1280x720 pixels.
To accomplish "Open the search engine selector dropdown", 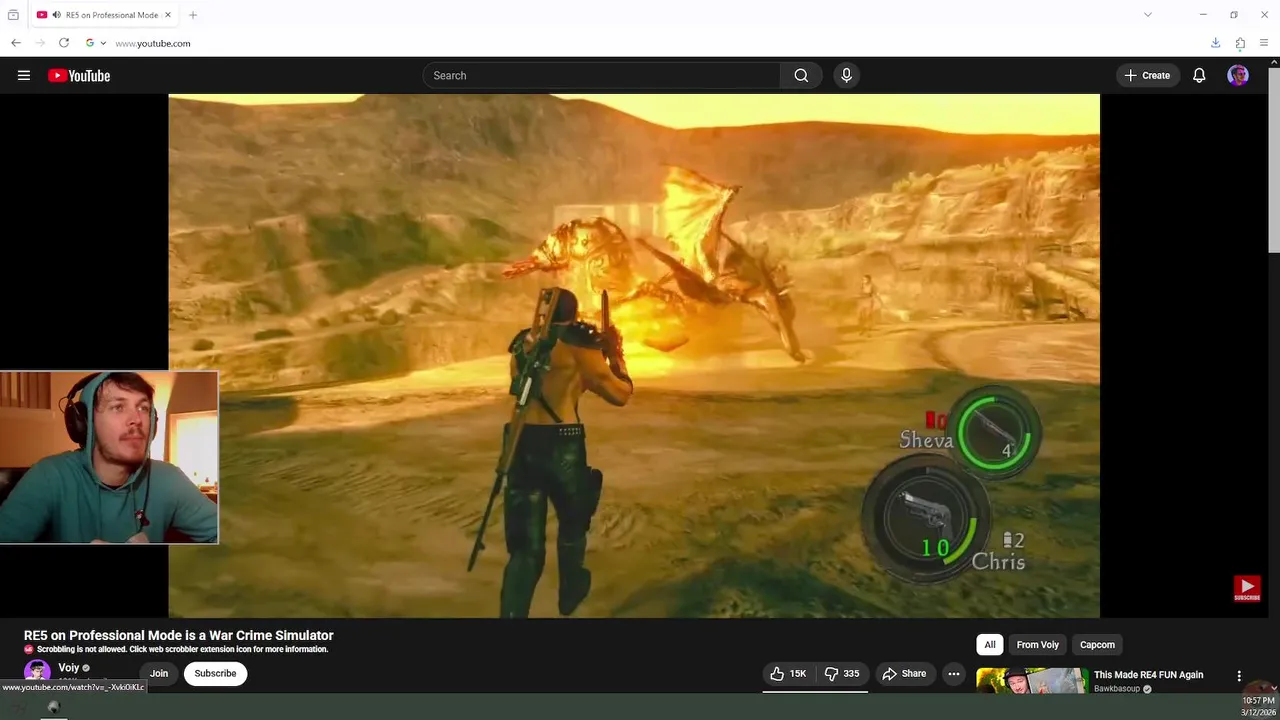I will tap(96, 43).
